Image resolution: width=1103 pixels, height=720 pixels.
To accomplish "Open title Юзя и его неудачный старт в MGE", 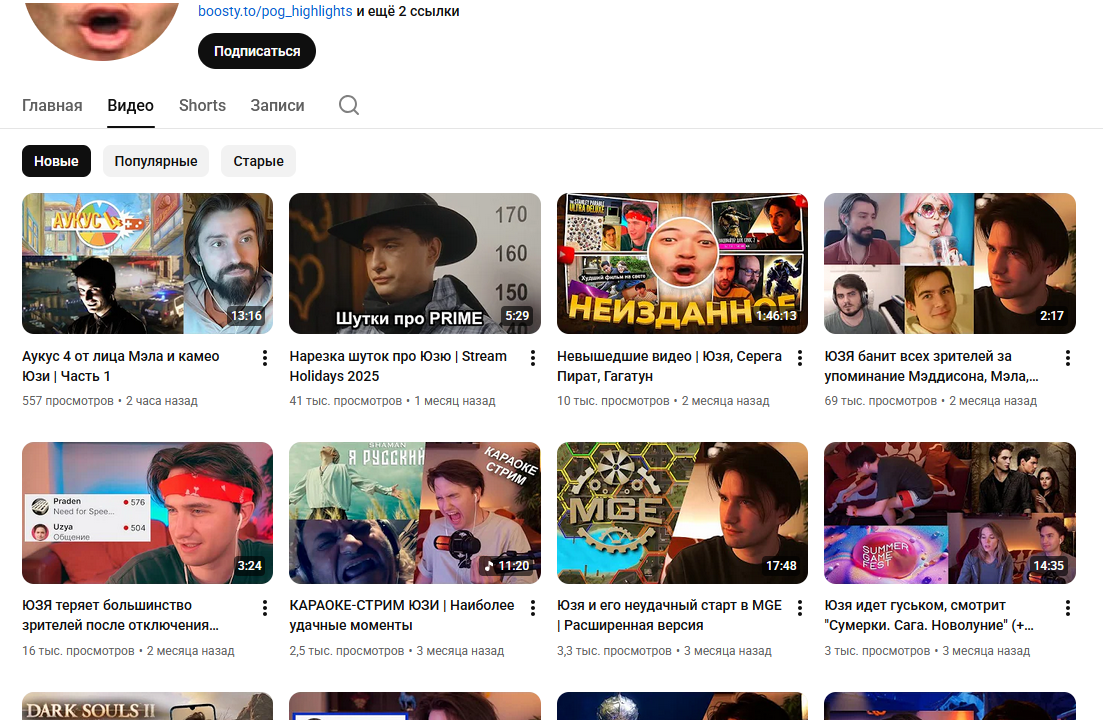I will pos(670,615).
